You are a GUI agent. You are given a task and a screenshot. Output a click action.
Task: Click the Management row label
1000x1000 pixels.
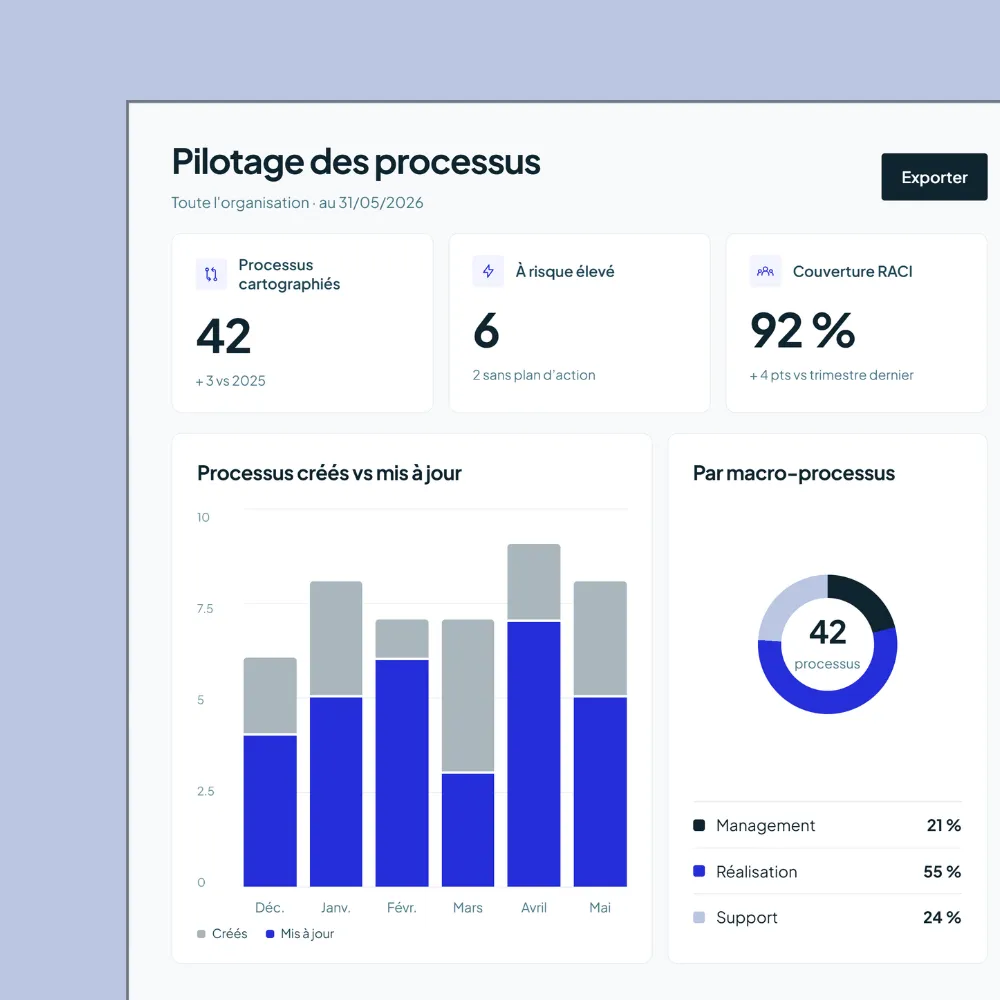coord(765,825)
